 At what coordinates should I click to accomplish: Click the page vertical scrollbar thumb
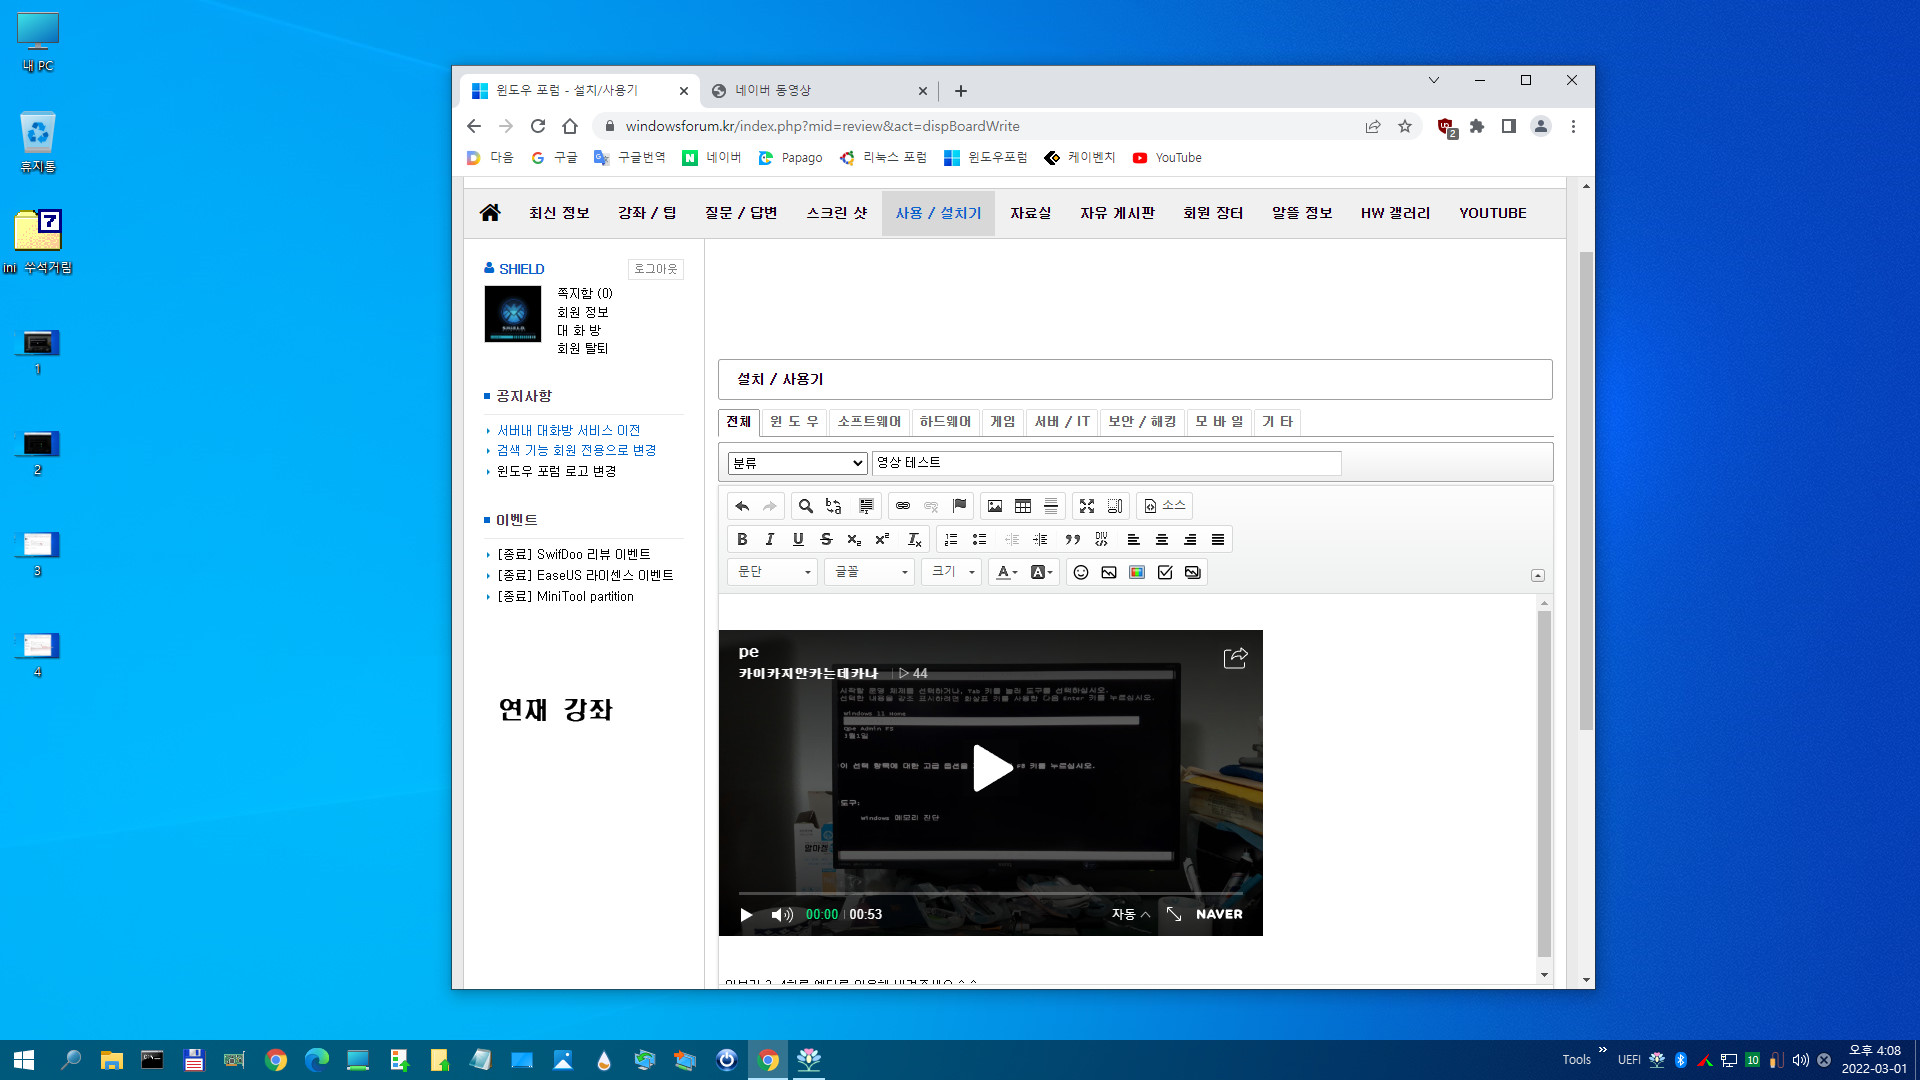[x=1586, y=490]
